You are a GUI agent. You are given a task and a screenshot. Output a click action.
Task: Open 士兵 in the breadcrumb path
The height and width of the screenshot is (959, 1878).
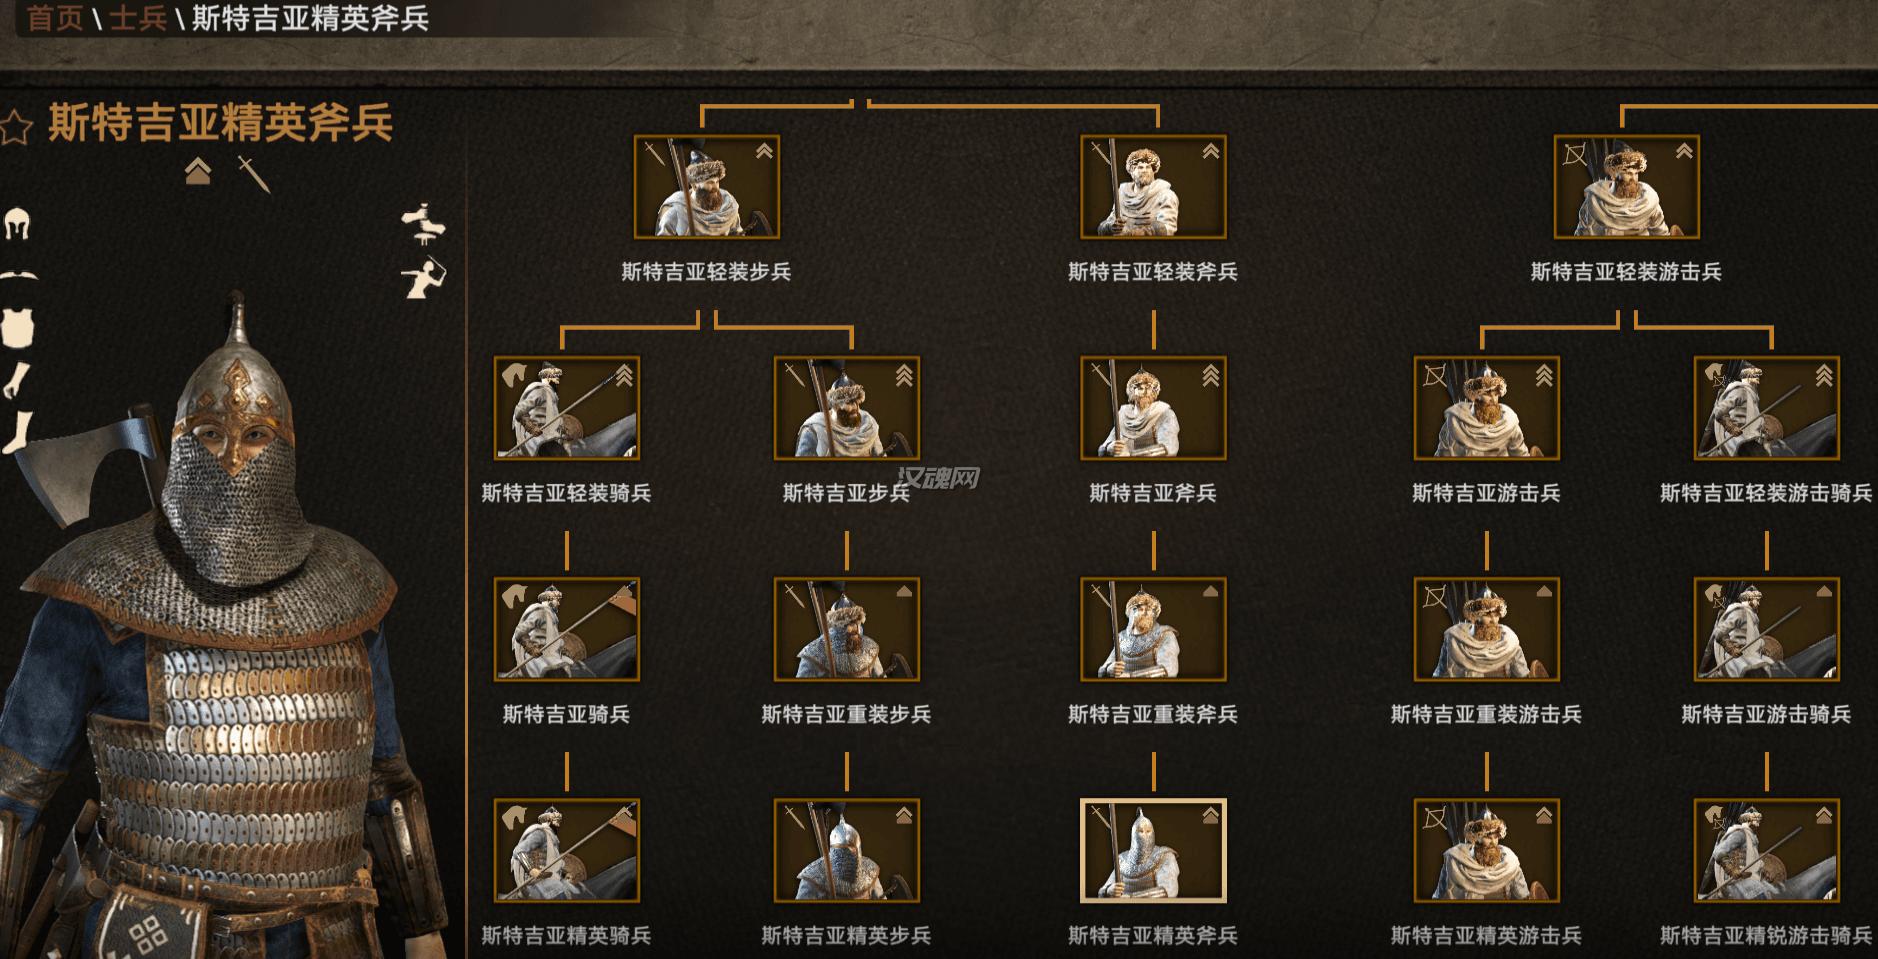tap(137, 18)
